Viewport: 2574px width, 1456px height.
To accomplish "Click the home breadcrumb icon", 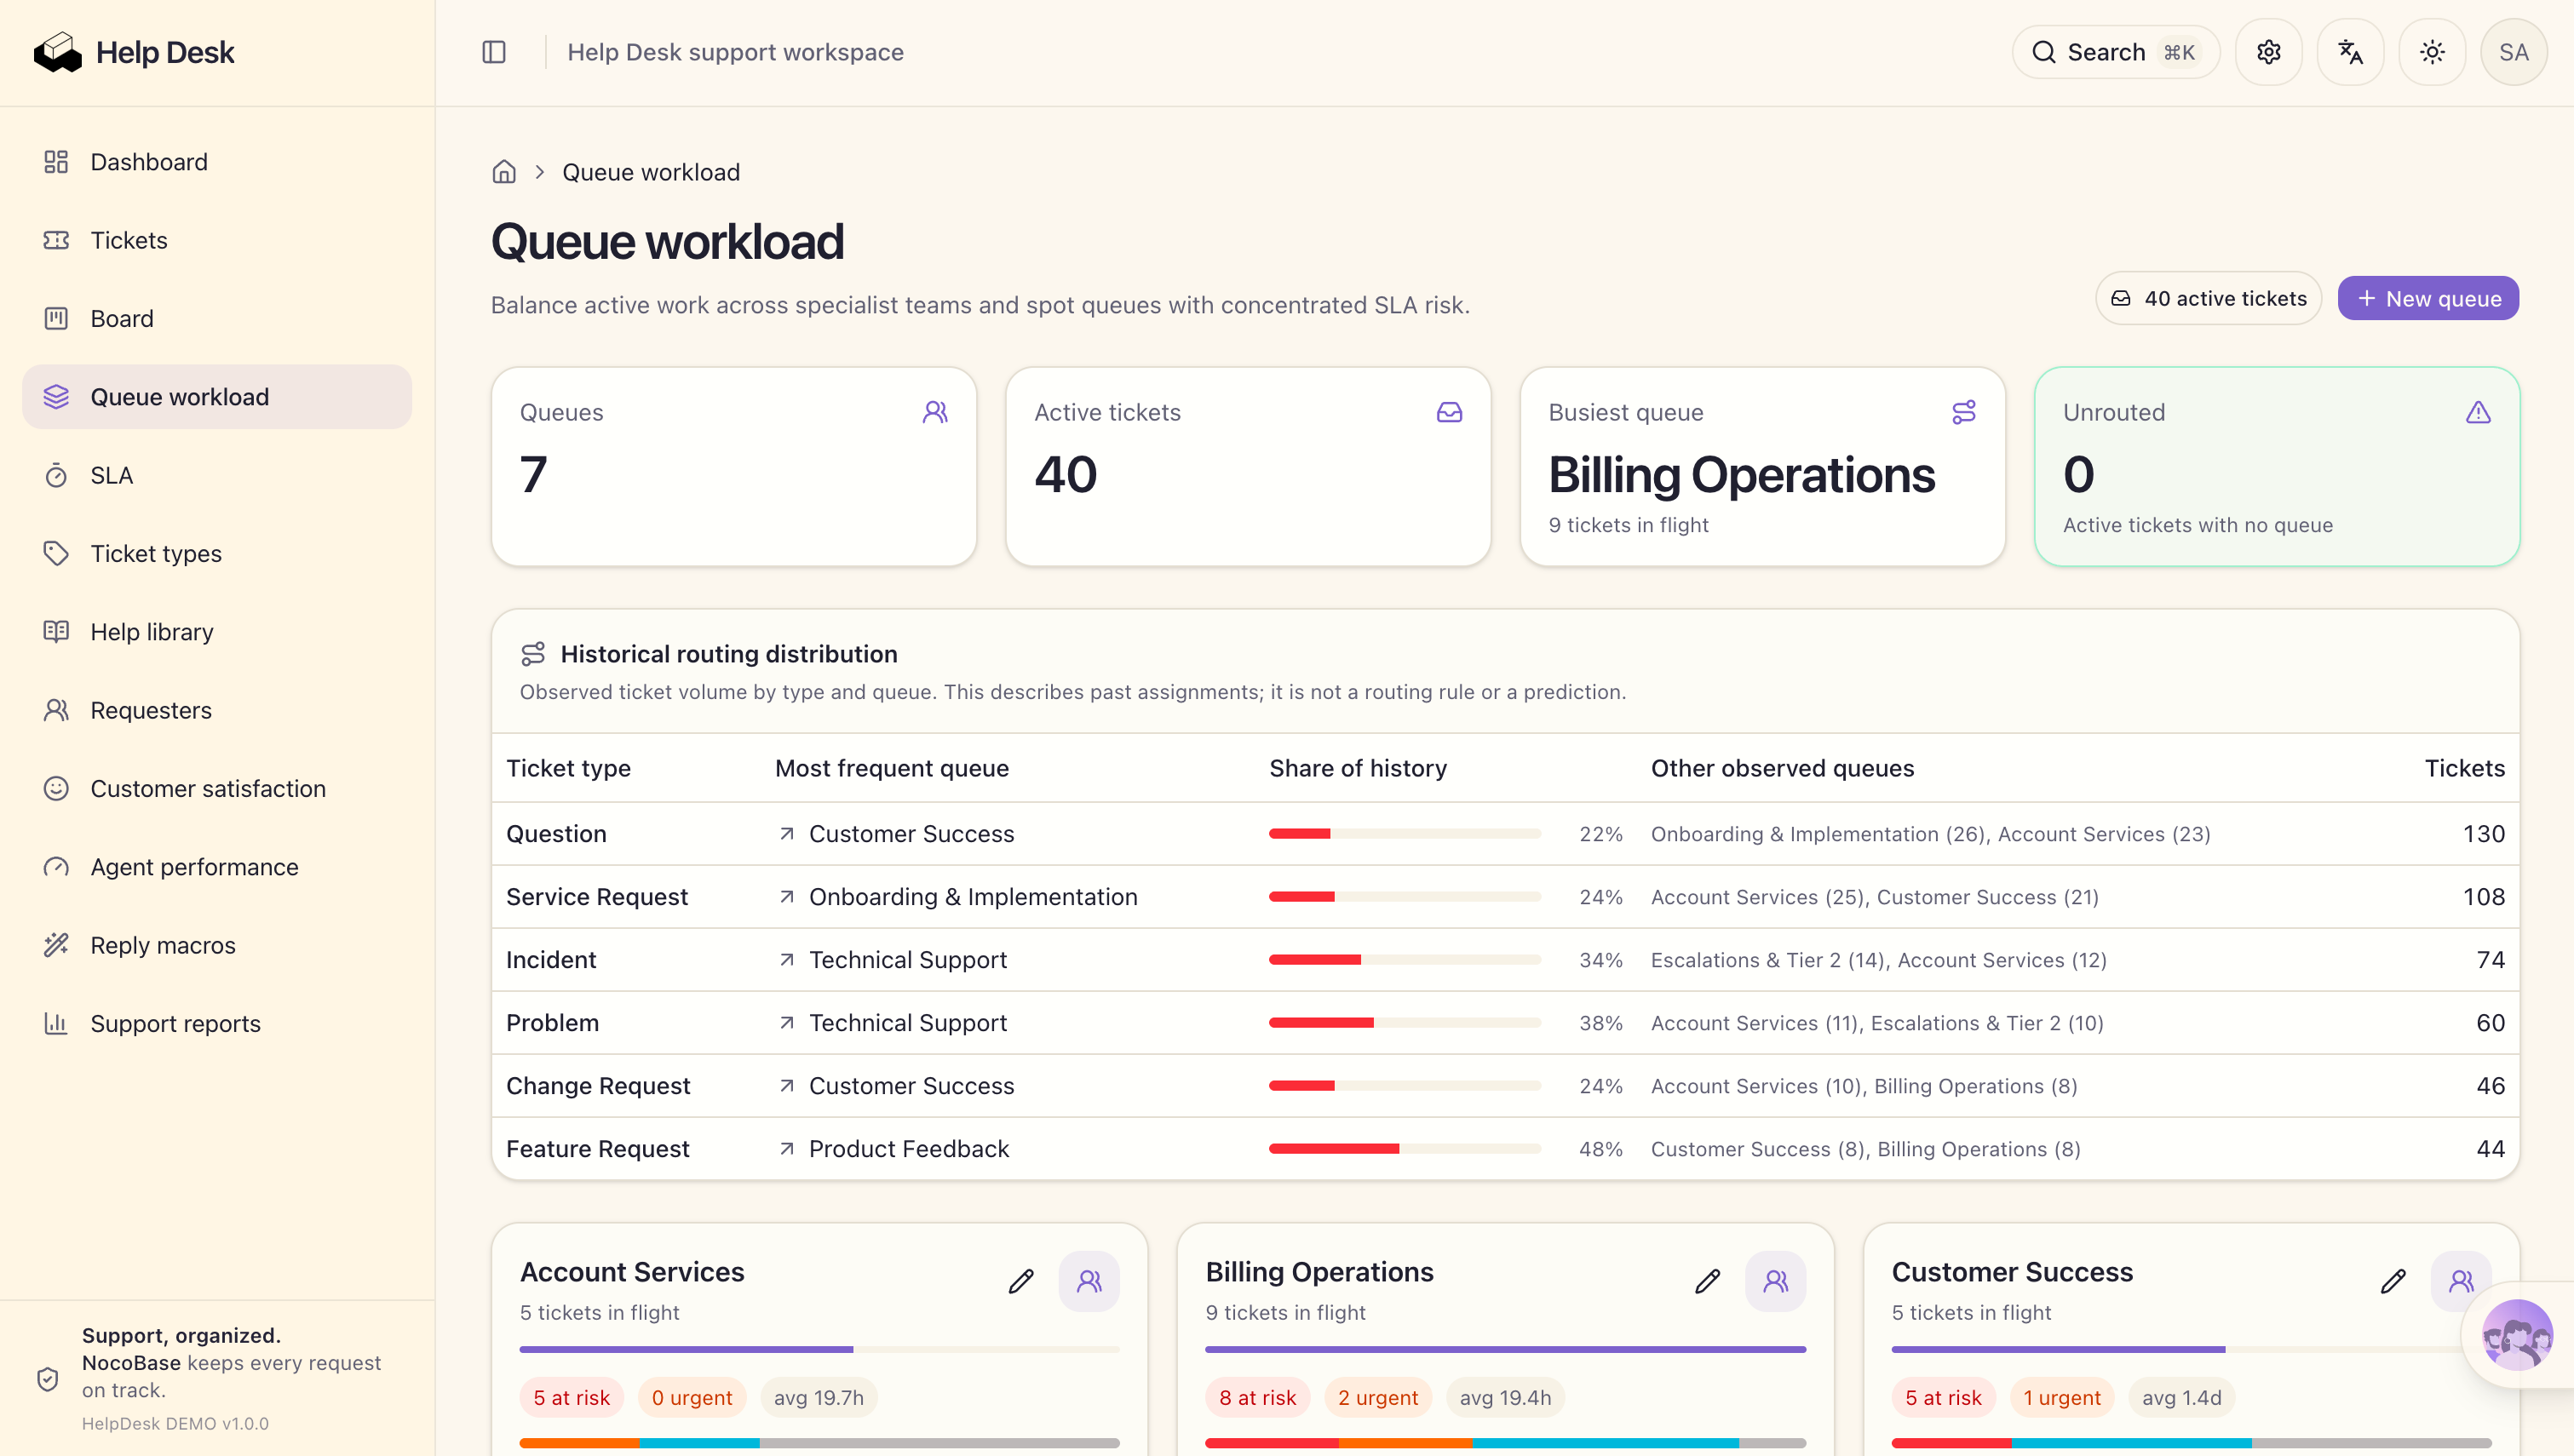I will 504,172.
